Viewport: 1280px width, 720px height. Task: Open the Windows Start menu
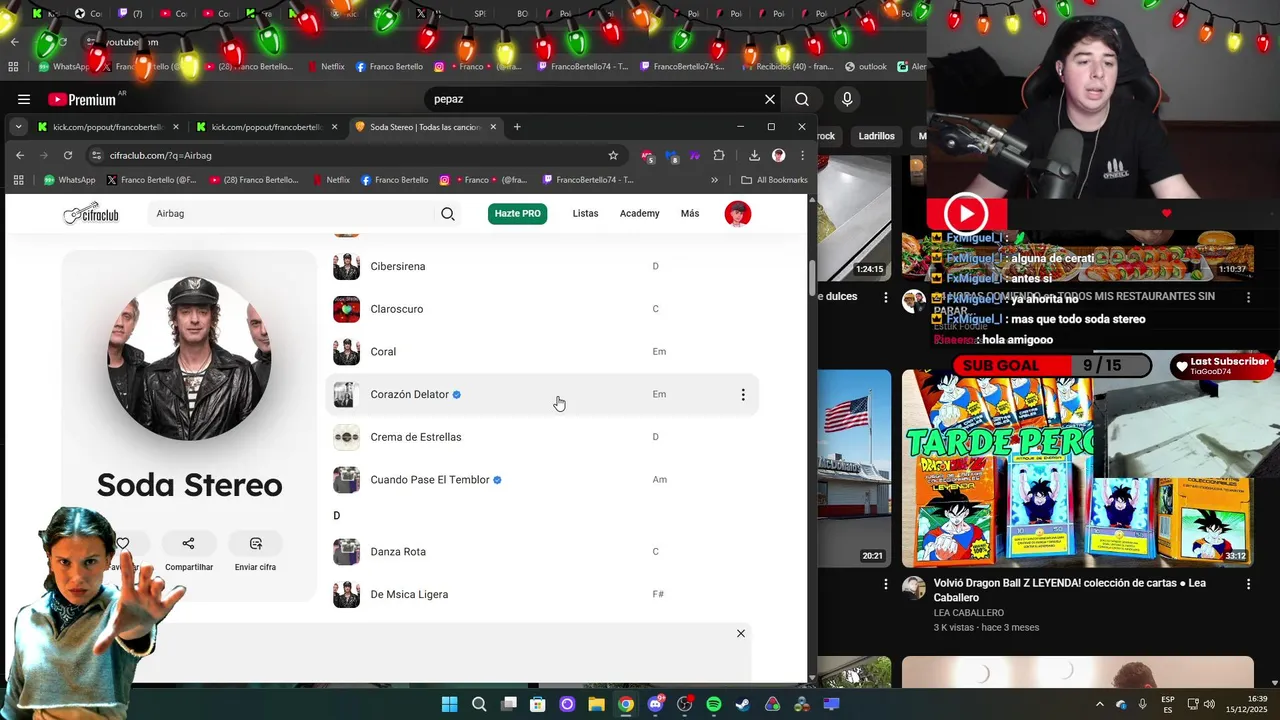tap(450, 704)
